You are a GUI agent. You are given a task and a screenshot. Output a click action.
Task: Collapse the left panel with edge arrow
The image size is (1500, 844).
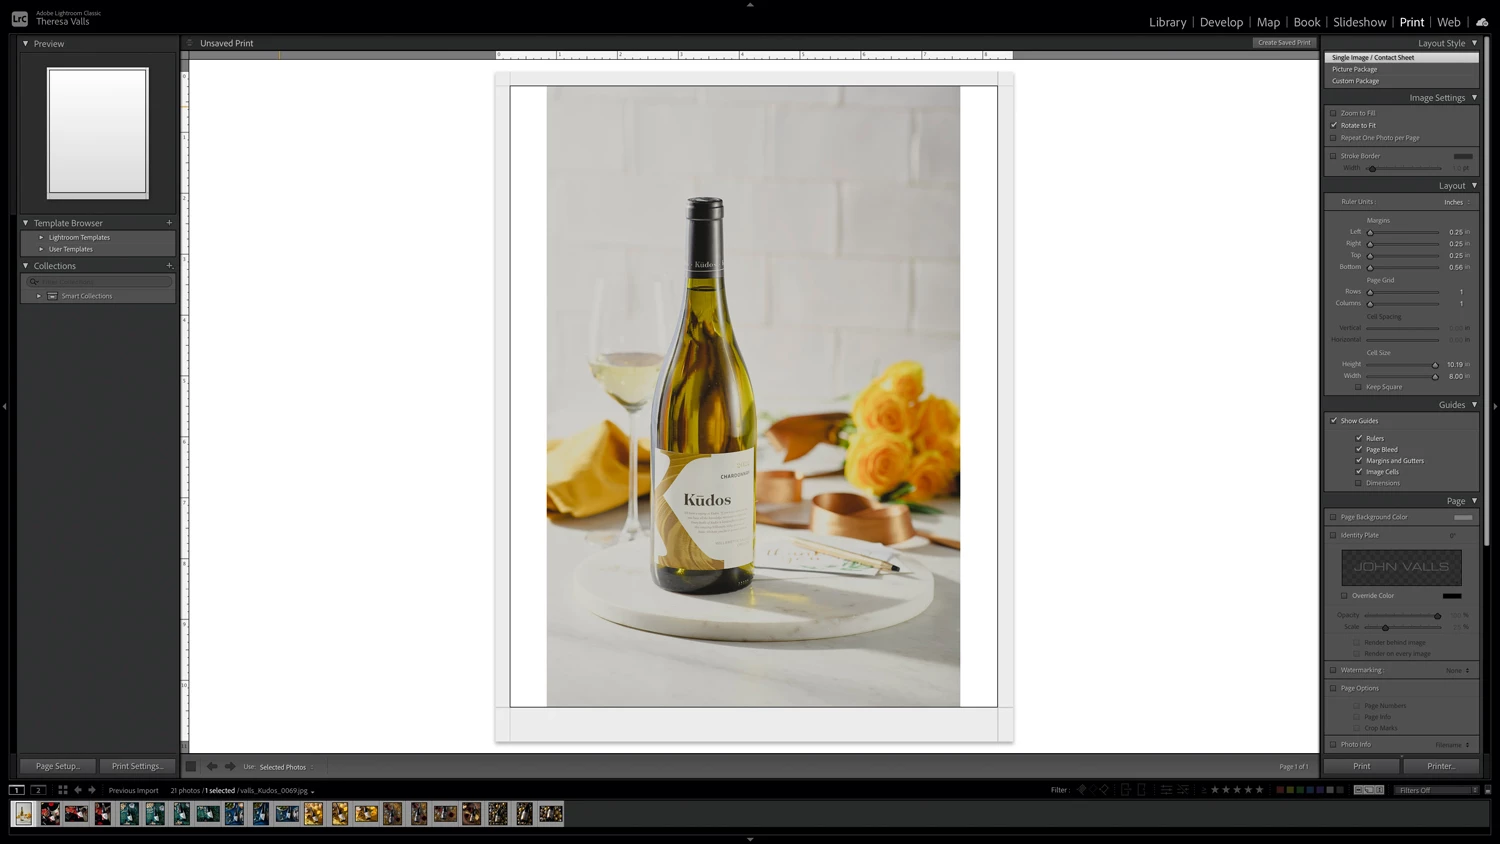(x=5, y=406)
